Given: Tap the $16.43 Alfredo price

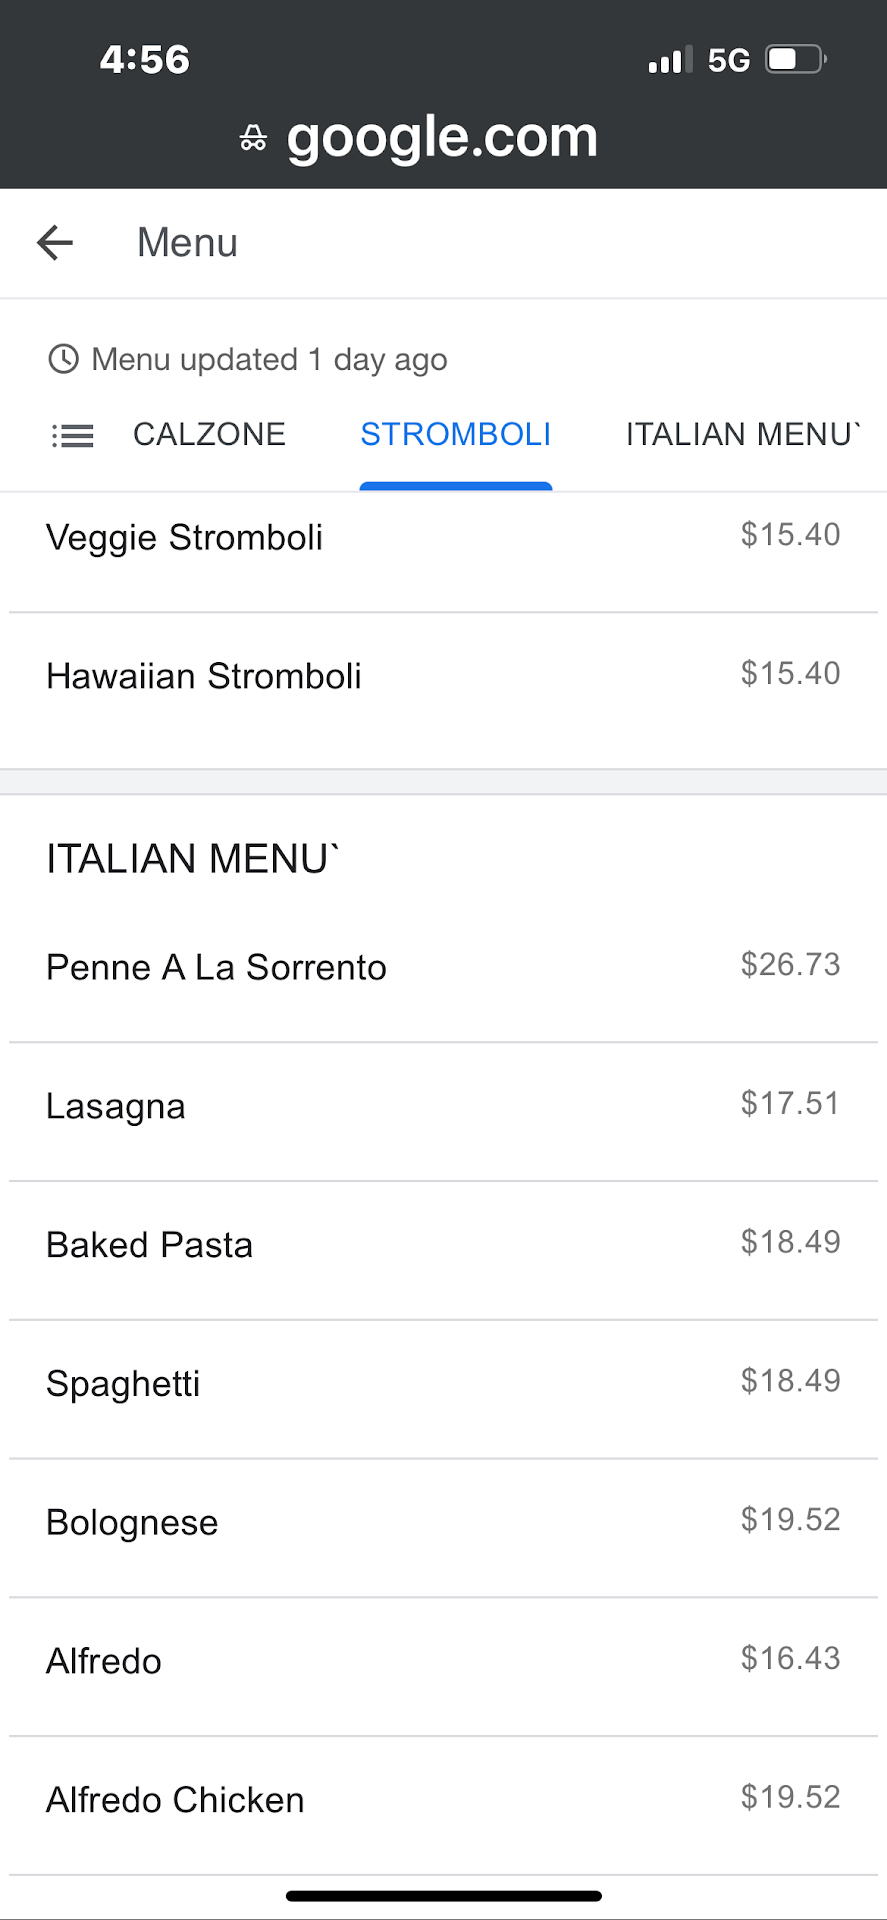Looking at the screenshot, I should click(x=790, y=1659).
